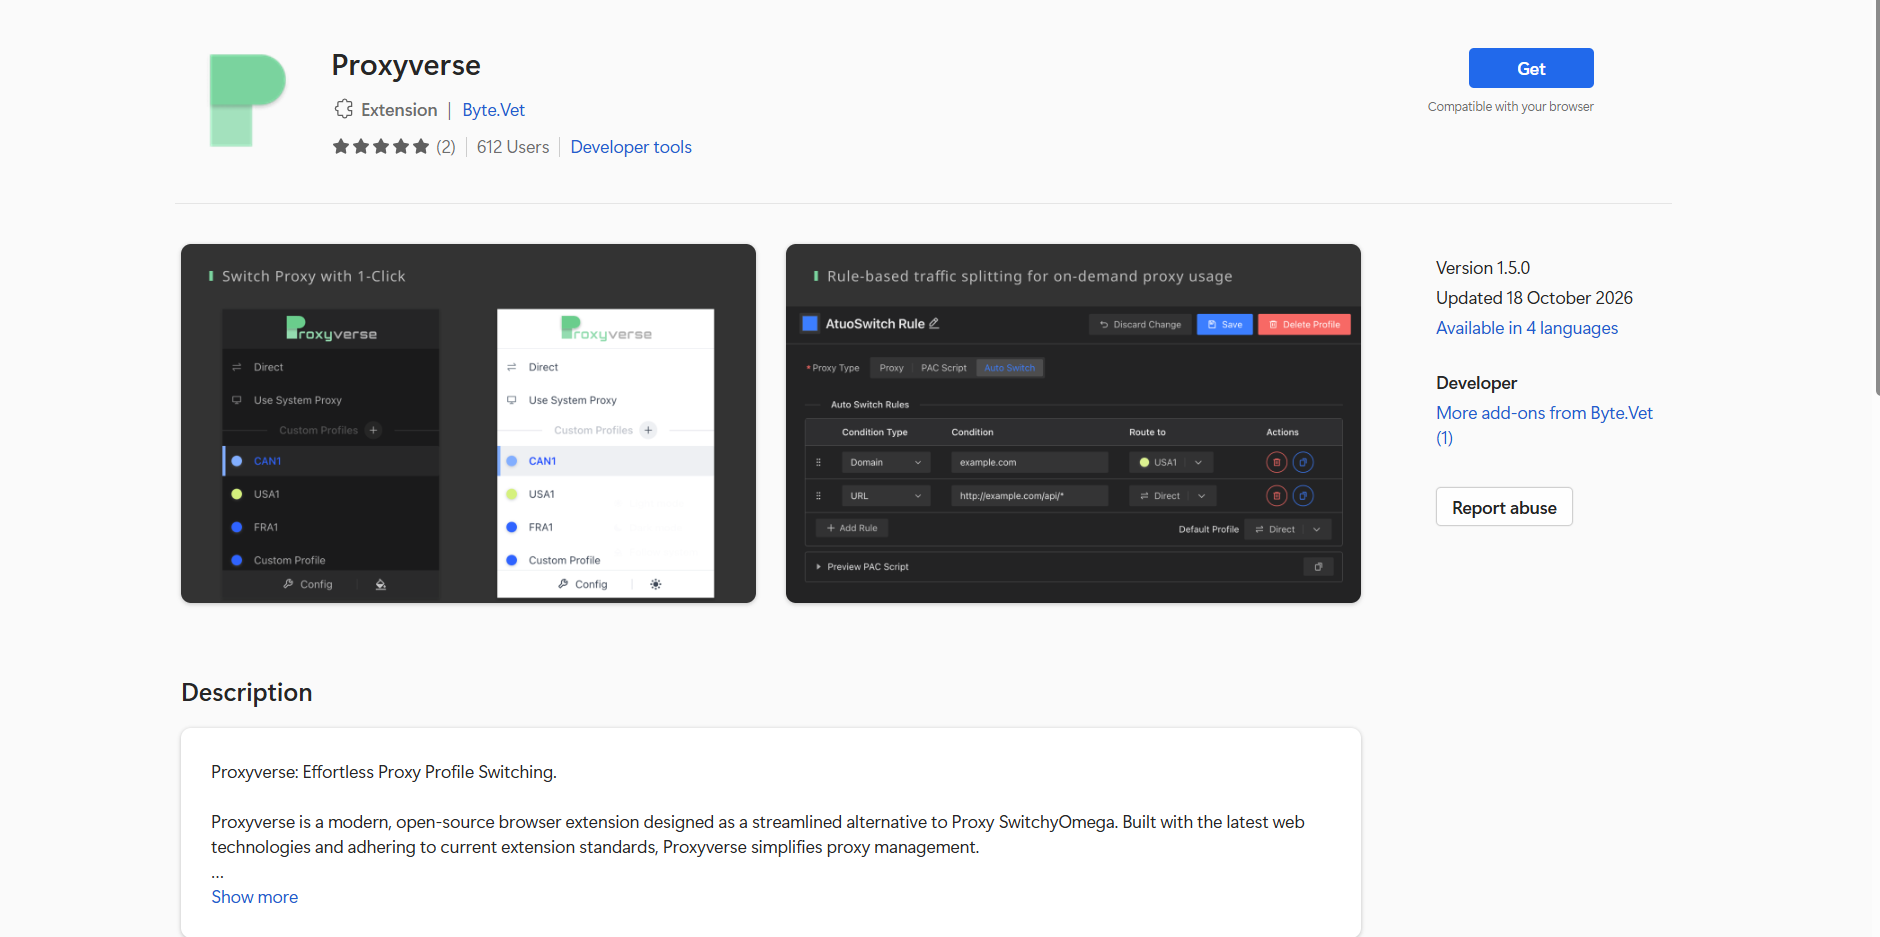Image resolution: width=1880 pixels, height=937 pixels.
Task: Click the Report abuse button
Action: pyautogui.click(x=1504, y=507)
